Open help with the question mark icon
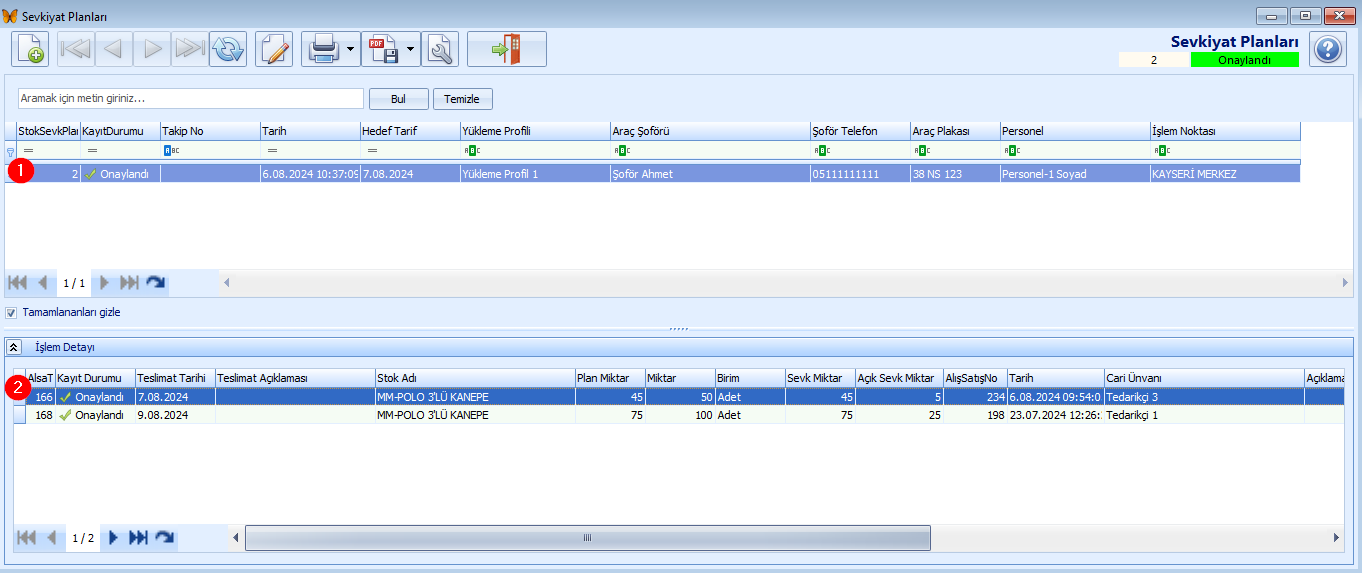1362x573 pixels. click(x=1328, y=49)
